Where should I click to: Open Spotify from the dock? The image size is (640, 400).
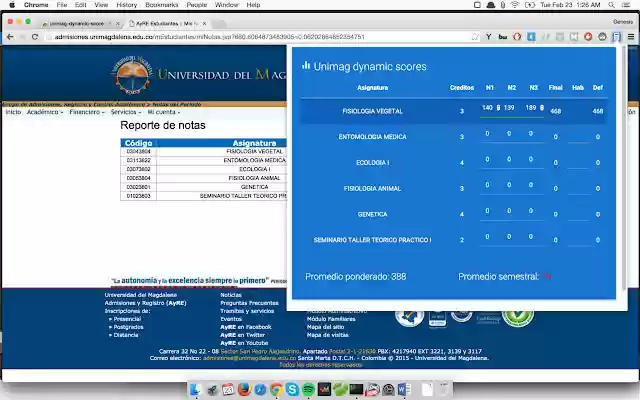point(308,389)
